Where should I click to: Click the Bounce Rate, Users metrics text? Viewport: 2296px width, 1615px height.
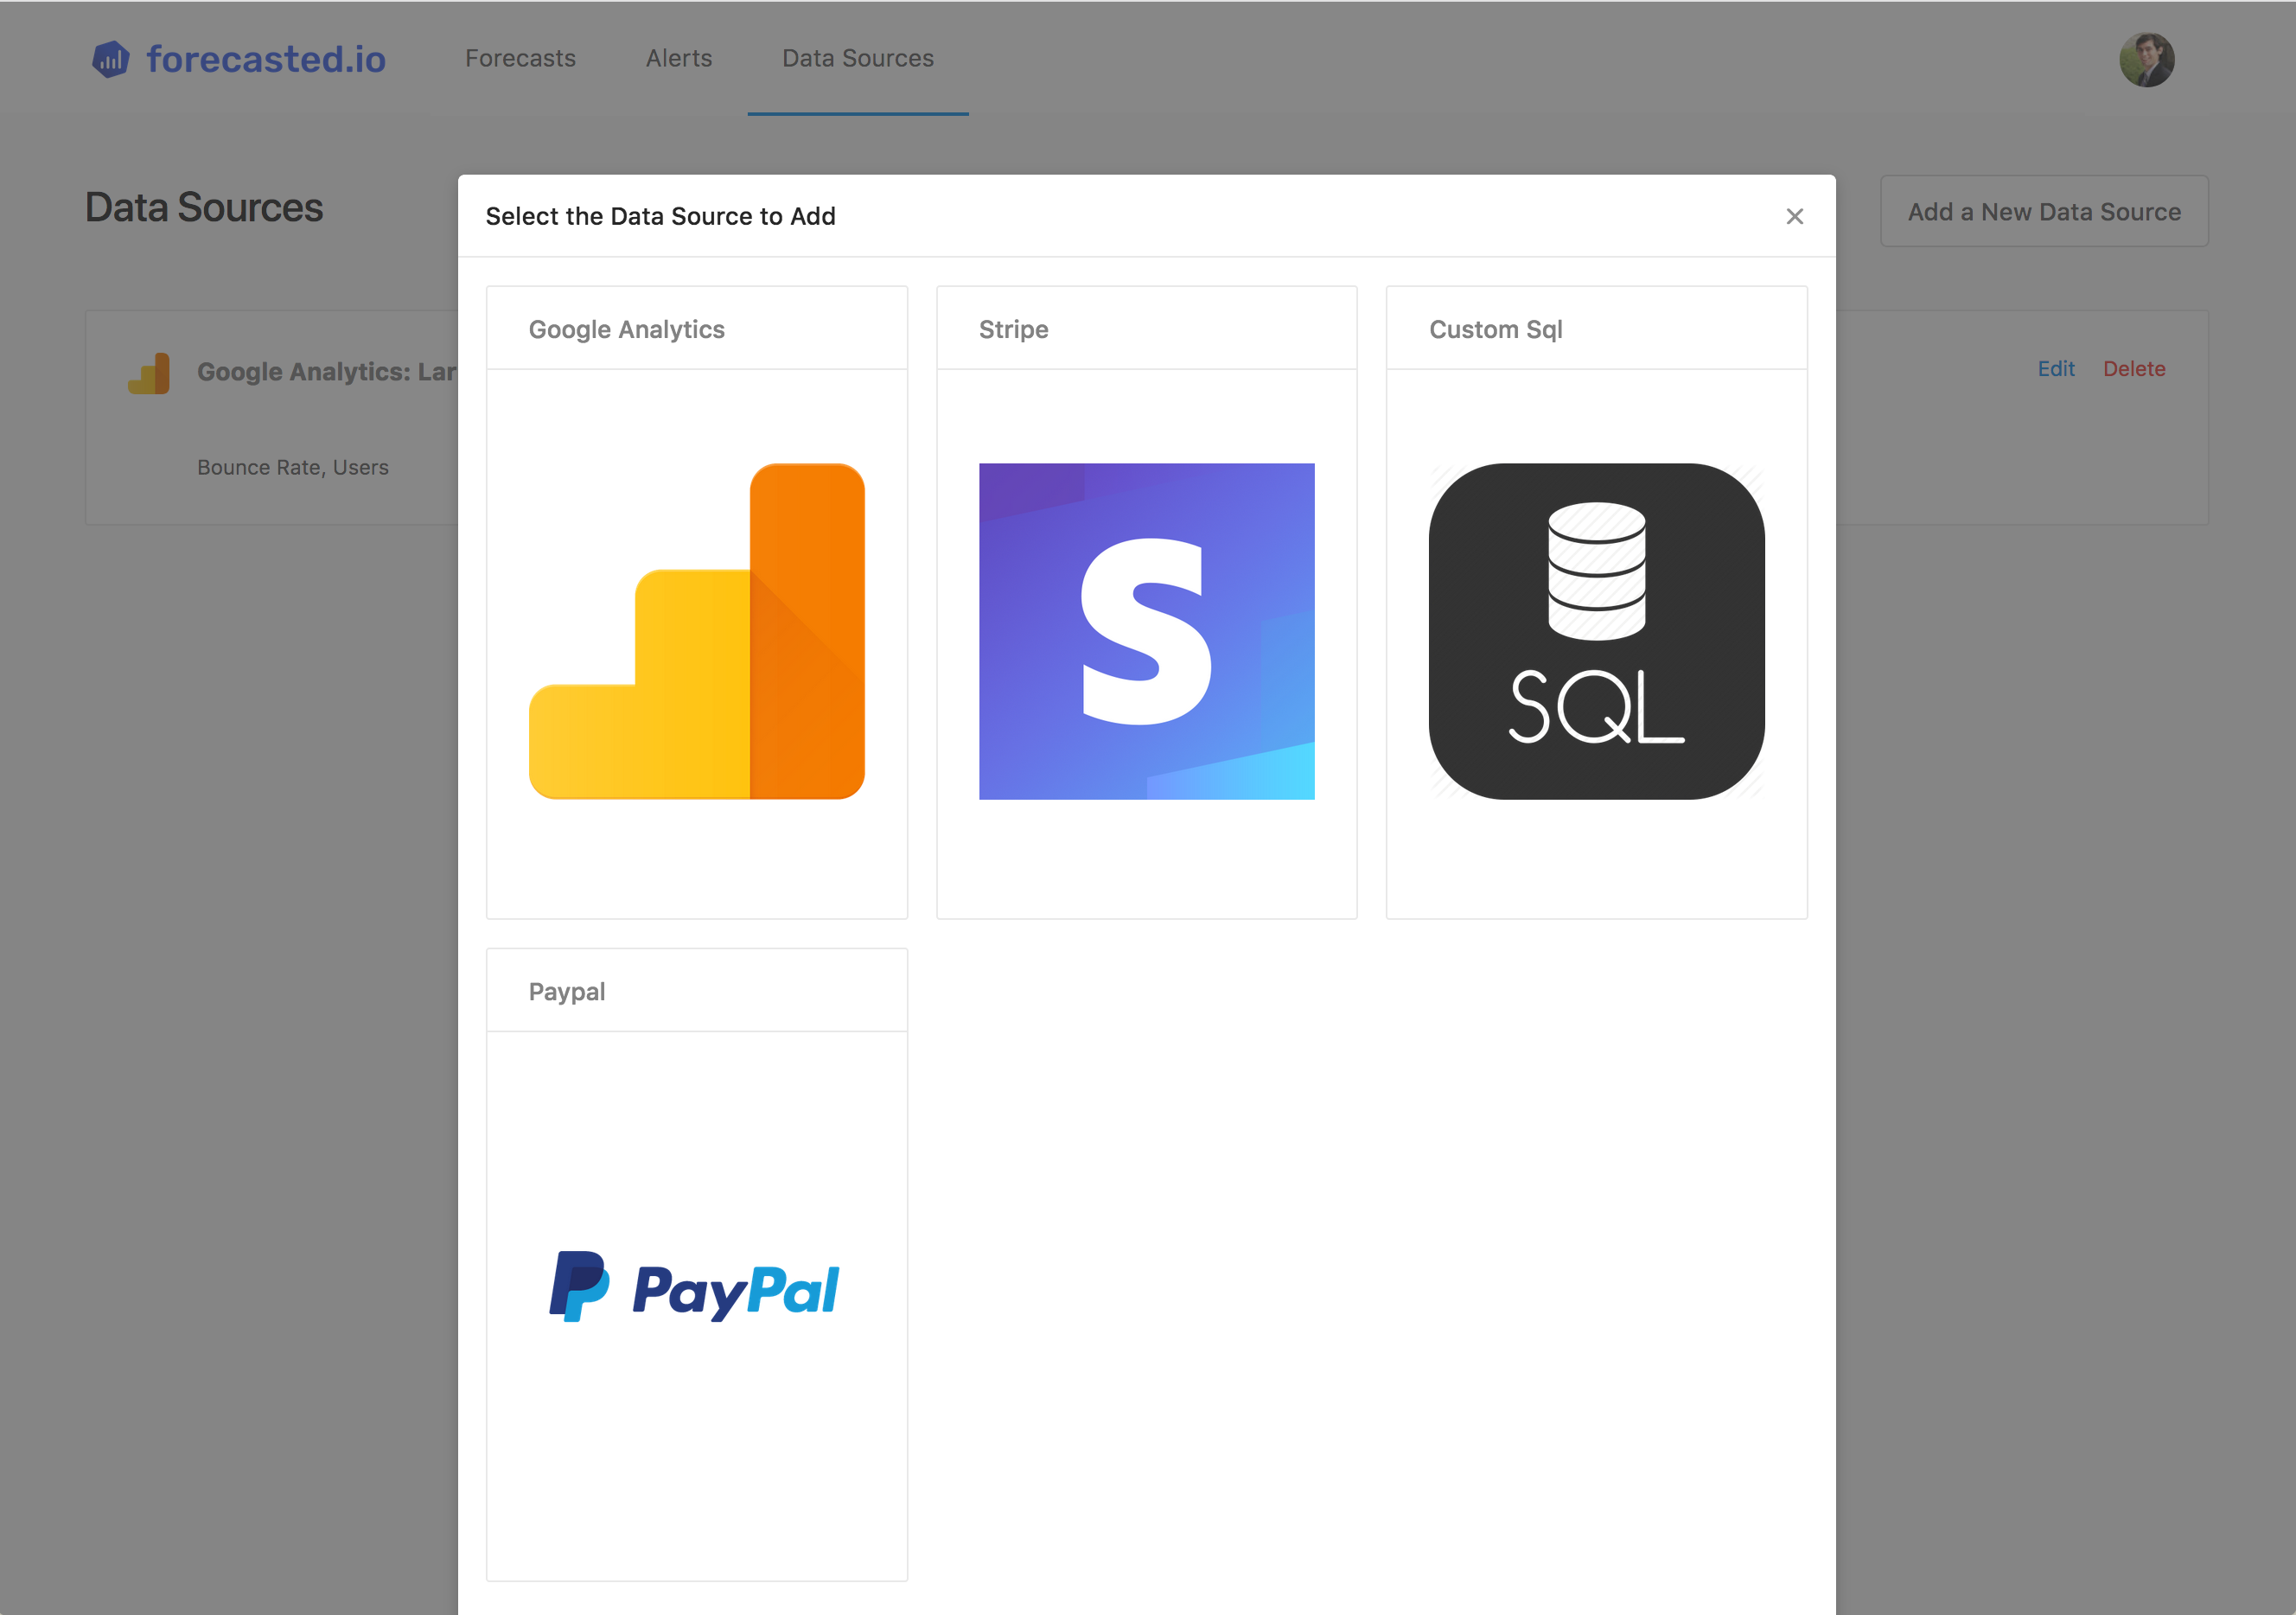(293, 467)
